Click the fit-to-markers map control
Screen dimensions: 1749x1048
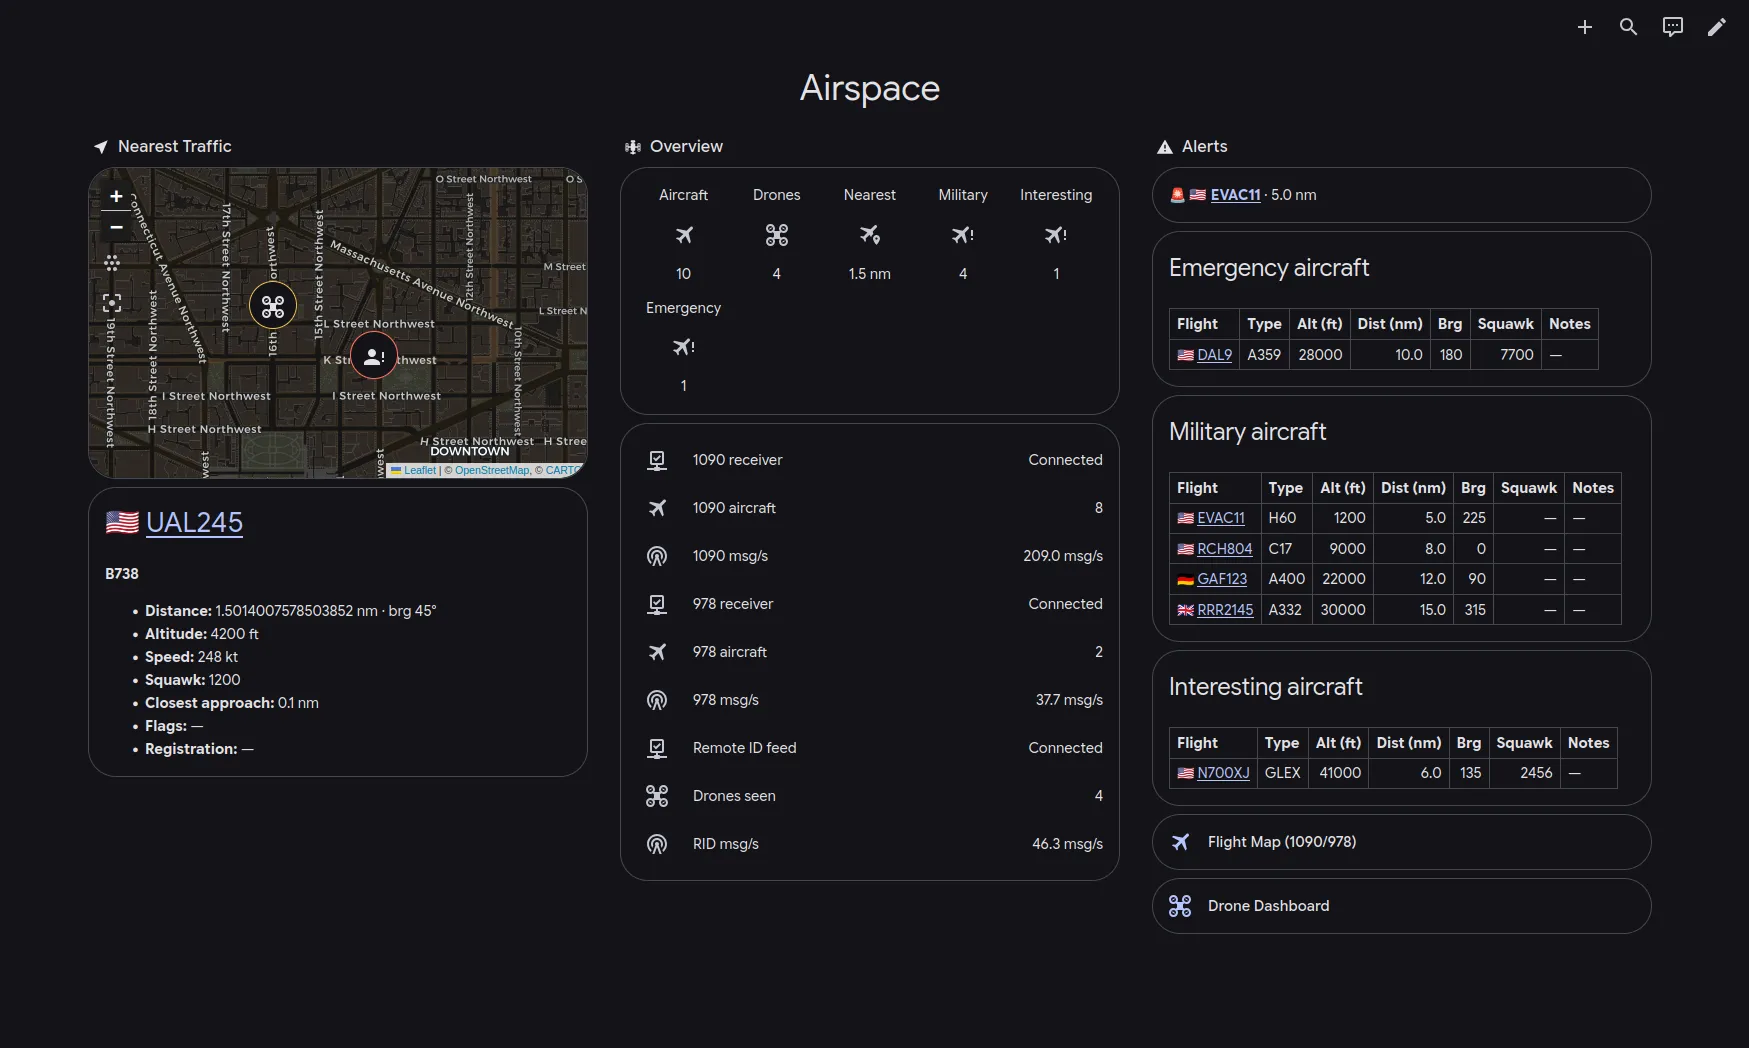coord(112,303)
